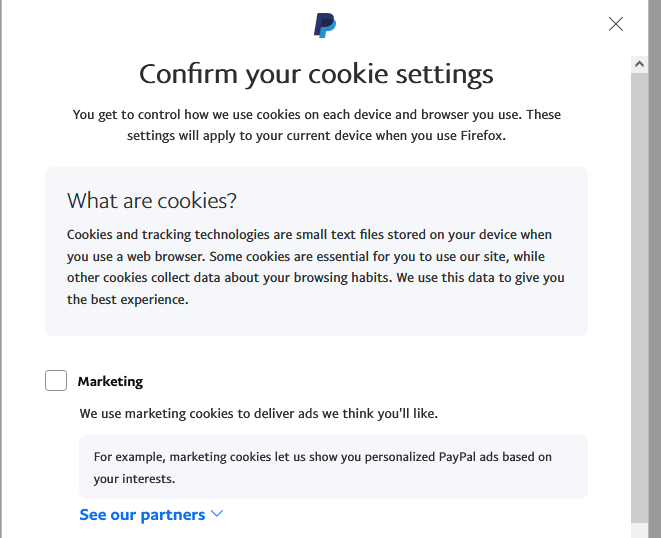Click the cookies and tracking technologies paragraph
661x538 pixels.
(x=316, y=266)
